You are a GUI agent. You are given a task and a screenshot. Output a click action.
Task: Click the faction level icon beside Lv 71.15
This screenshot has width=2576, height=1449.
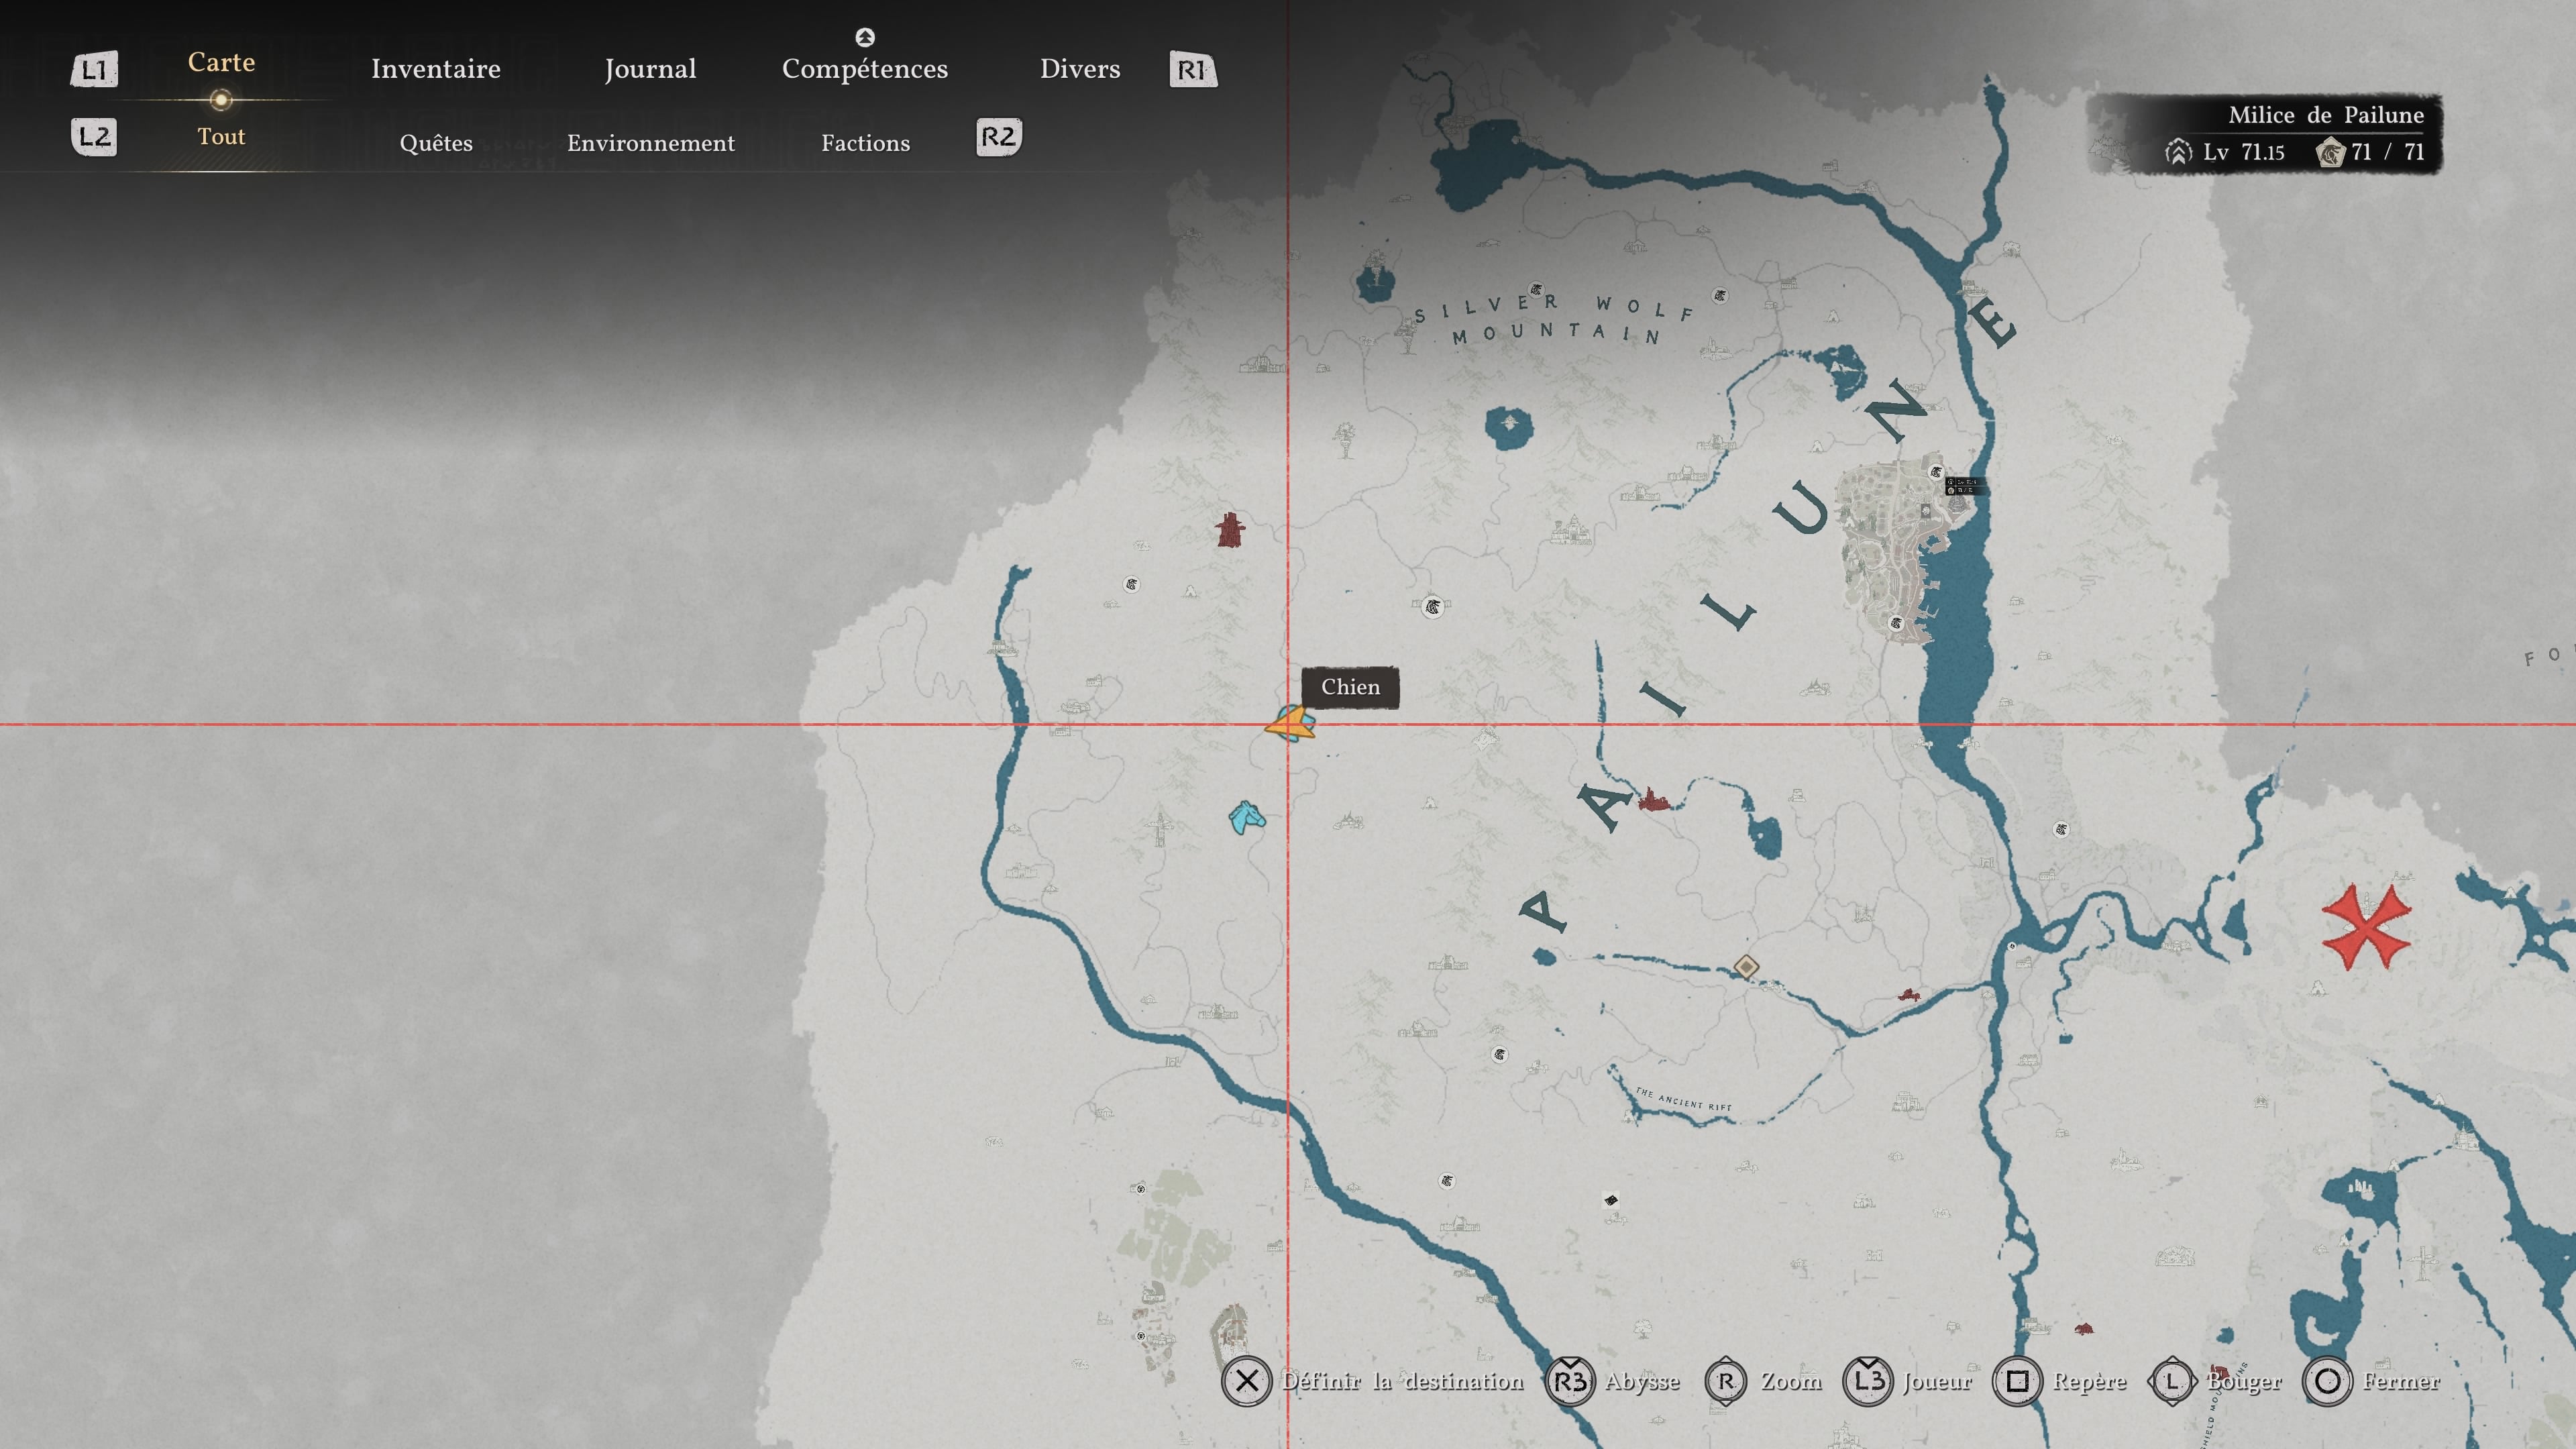2179,153
